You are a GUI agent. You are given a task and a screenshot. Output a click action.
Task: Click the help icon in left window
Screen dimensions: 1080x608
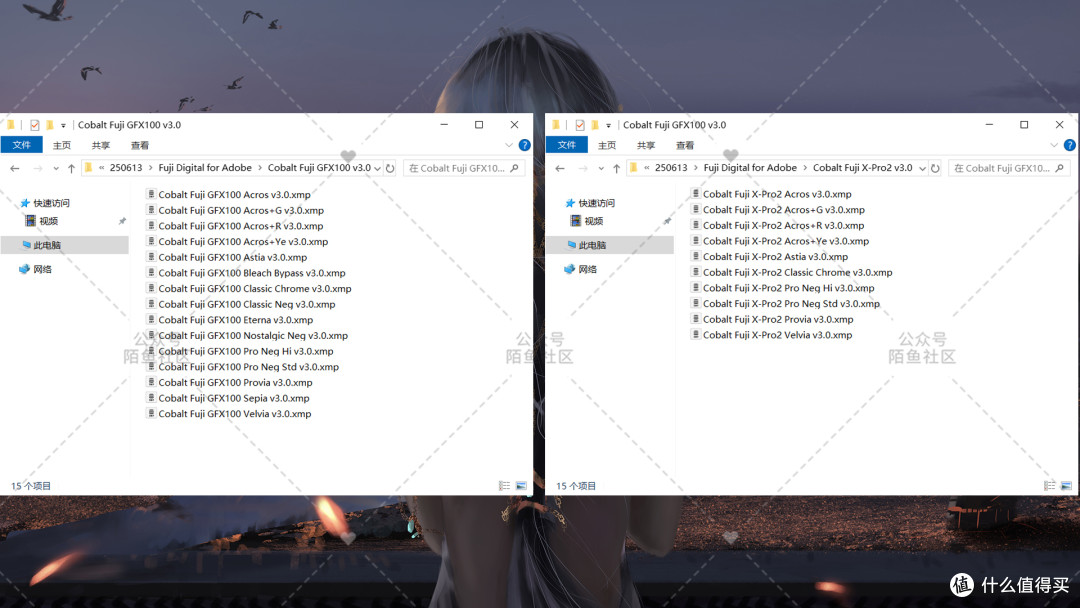click(x=524, y=145)
